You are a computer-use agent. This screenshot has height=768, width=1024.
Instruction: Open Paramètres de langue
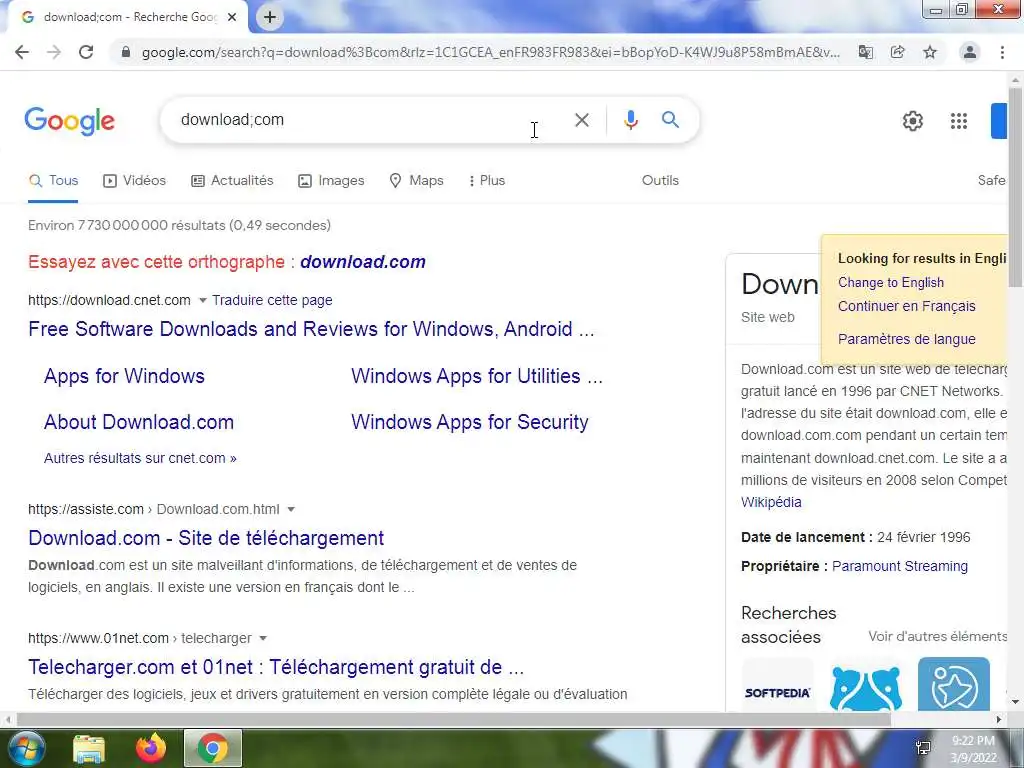(x=906, y=339)
